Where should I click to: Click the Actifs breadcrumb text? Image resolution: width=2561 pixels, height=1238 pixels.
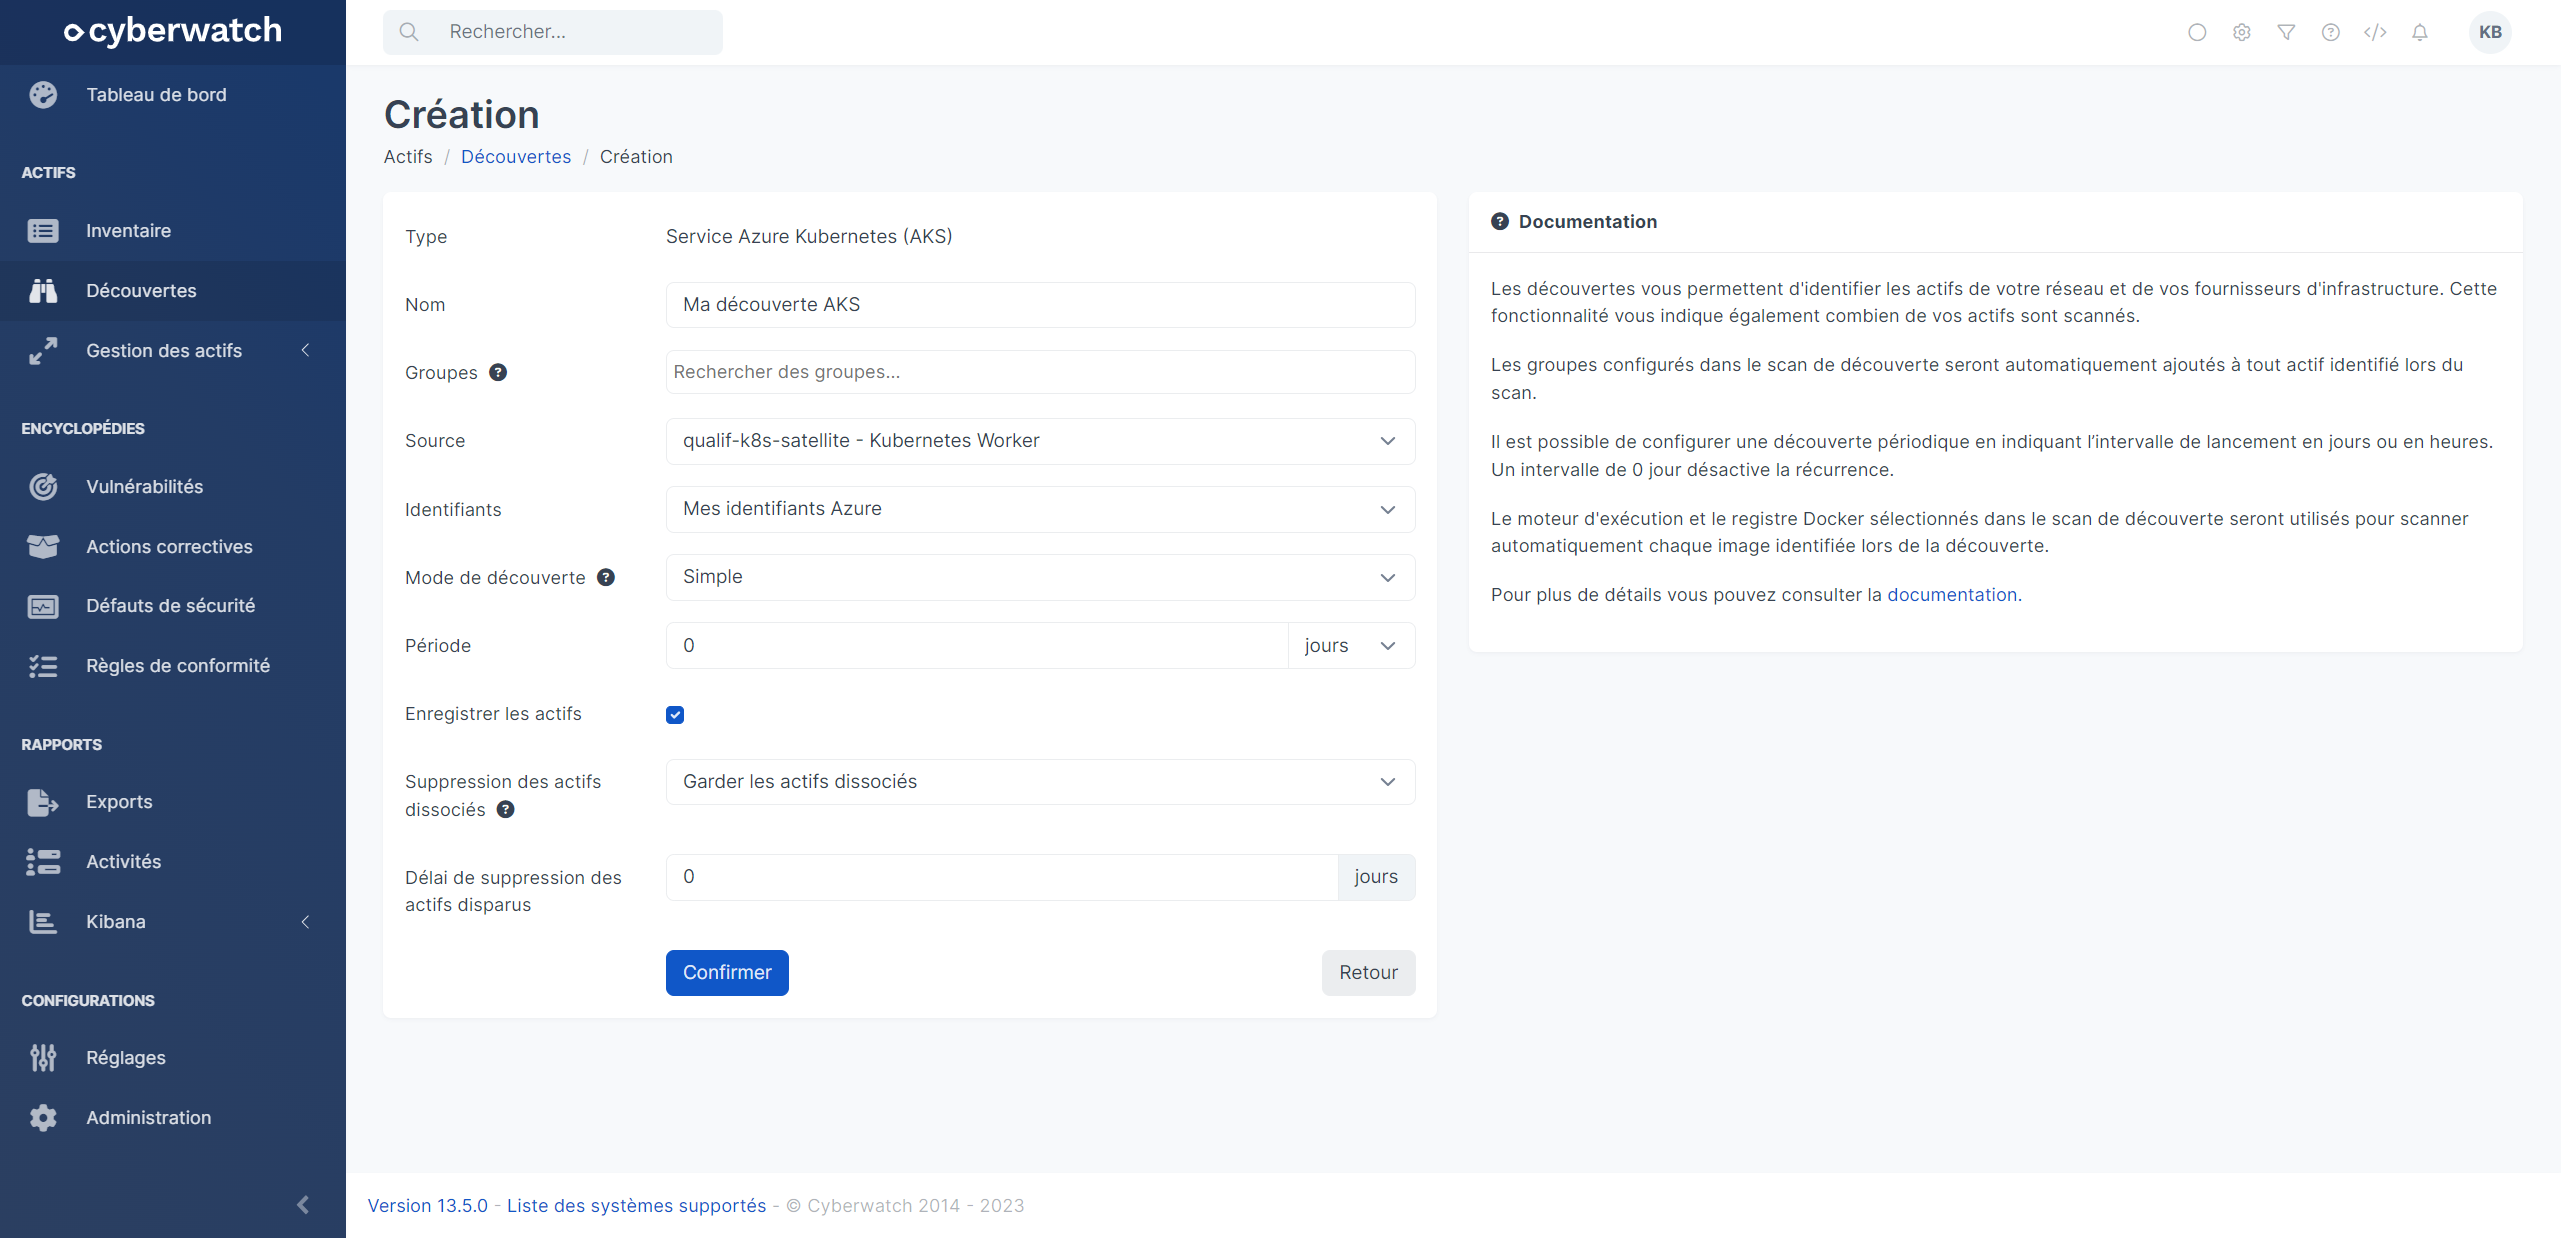[x=408, y=157]
